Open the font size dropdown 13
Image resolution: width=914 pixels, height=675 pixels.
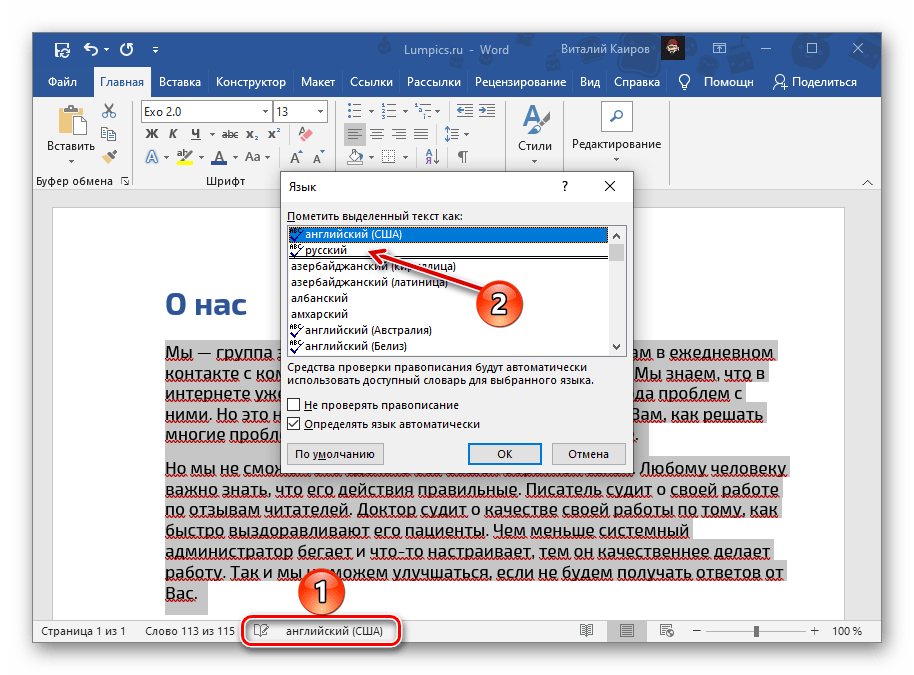320,111
